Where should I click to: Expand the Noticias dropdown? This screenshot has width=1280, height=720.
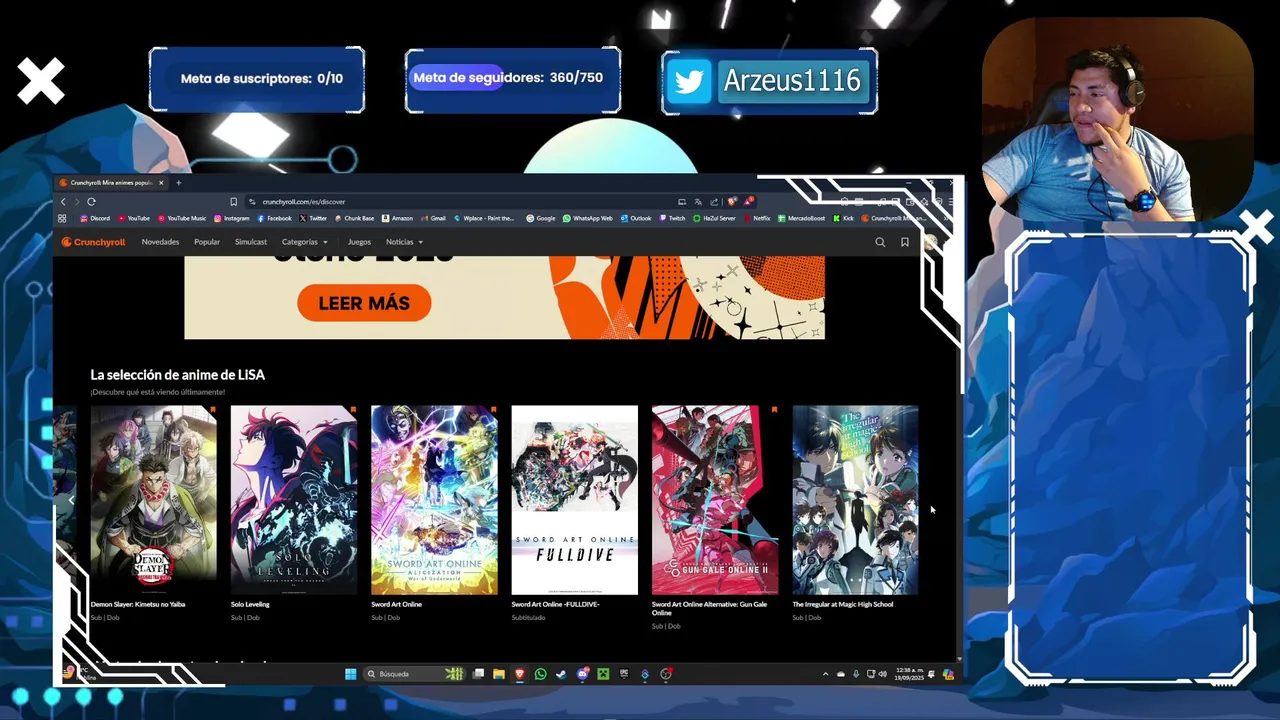click(404, 242)
